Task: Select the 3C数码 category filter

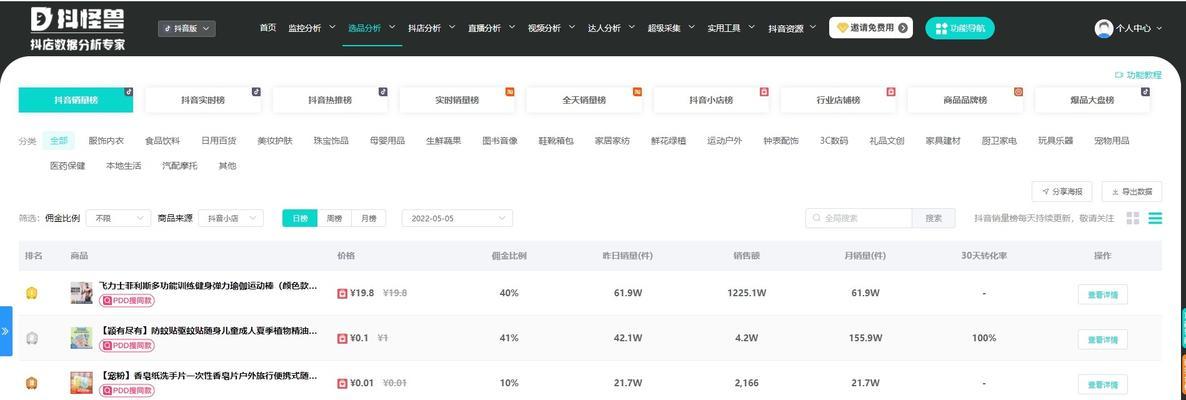Action: coord(834,141)
